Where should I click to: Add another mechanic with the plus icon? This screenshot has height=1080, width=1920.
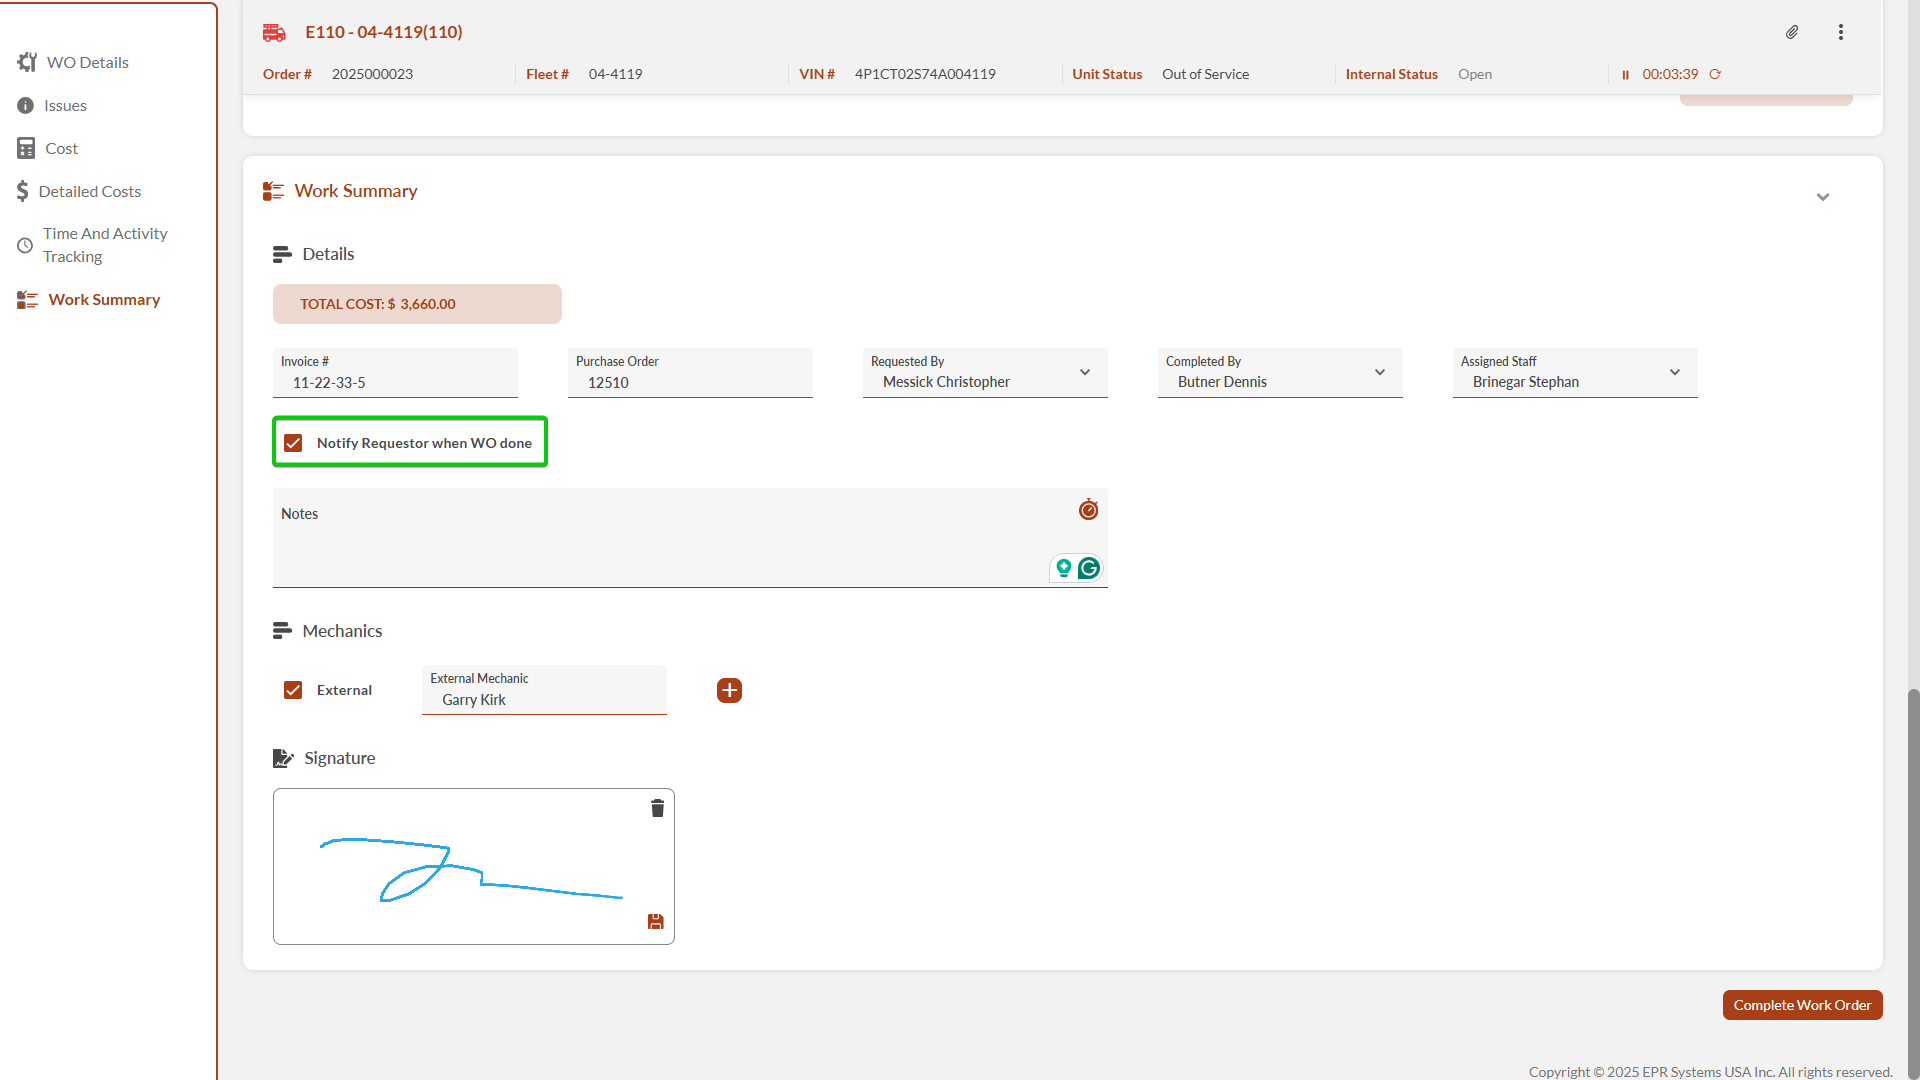point(729,690)
